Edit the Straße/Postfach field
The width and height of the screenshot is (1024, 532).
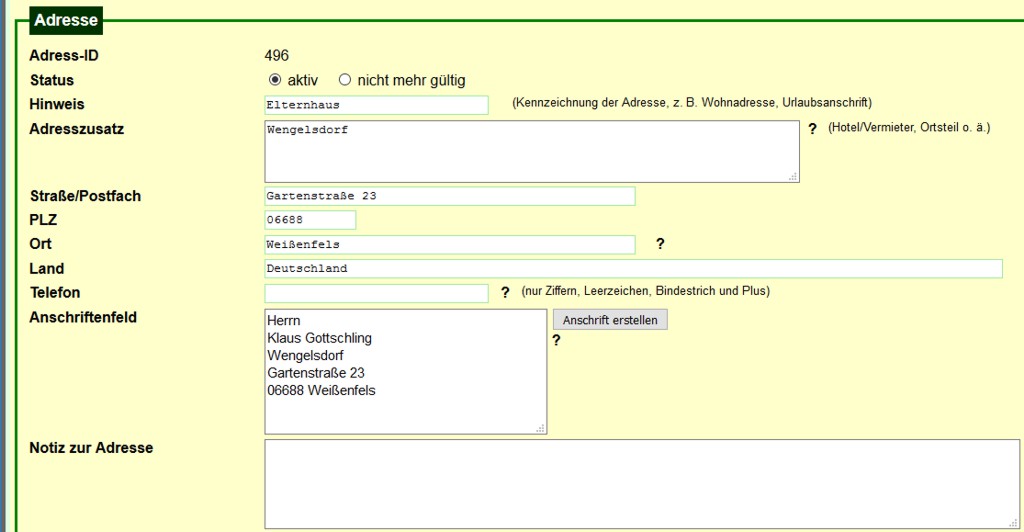(x=449, y=196)
